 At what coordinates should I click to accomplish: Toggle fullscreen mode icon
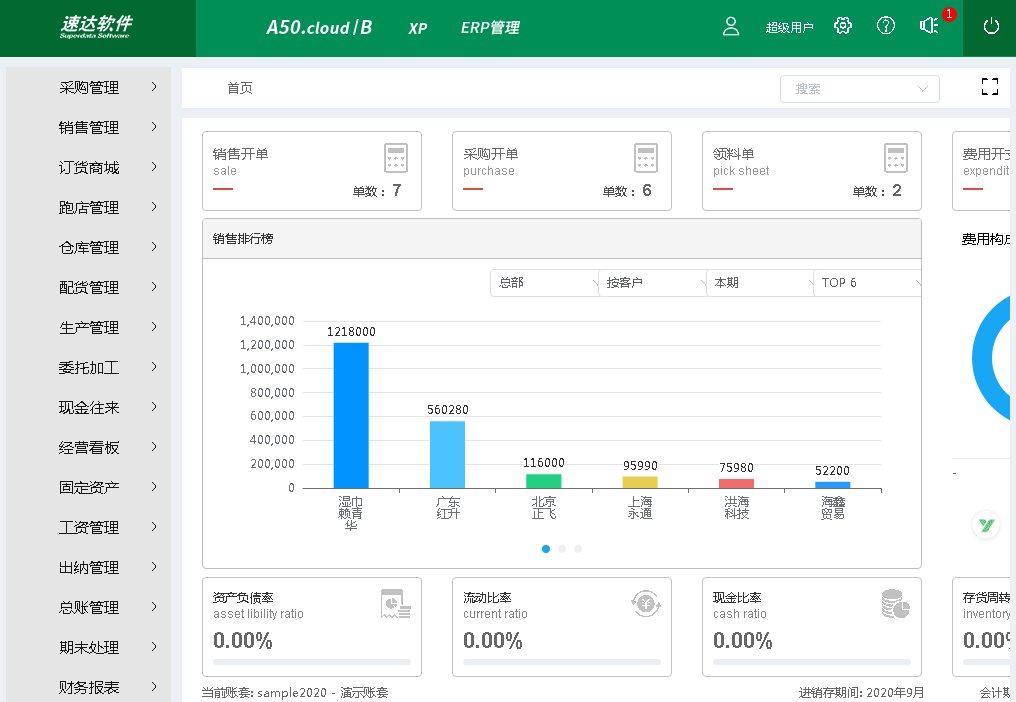990,87
